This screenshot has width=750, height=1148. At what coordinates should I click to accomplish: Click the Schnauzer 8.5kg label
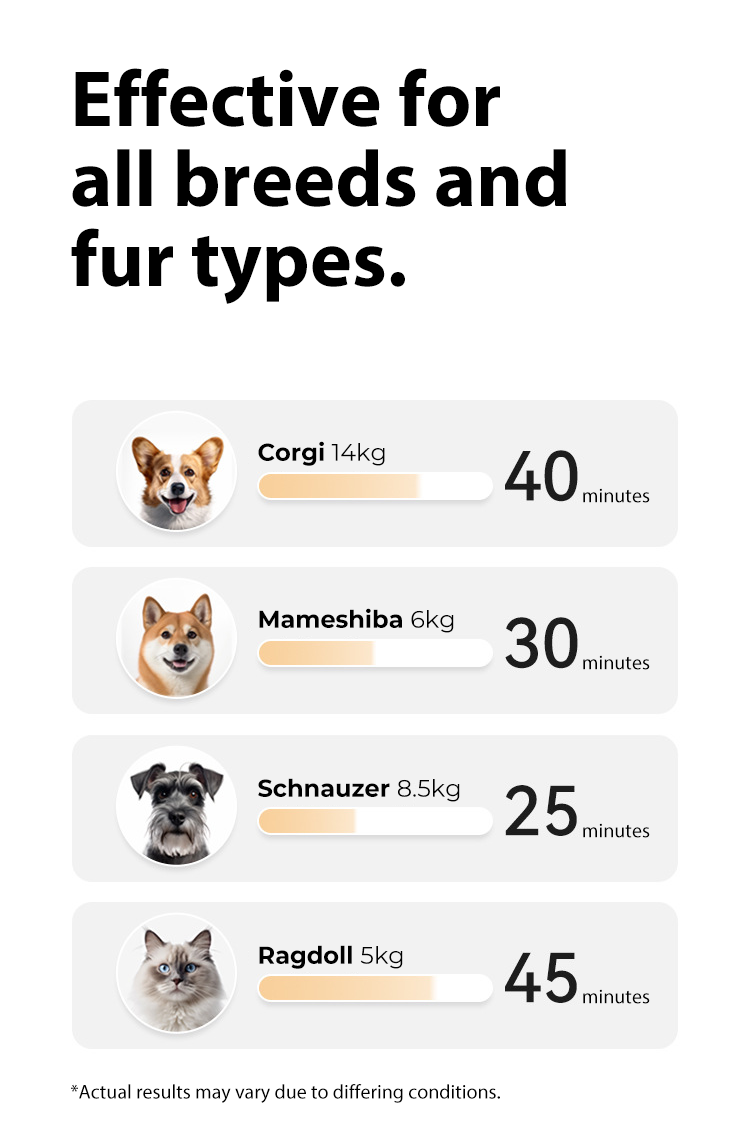[359, 788]
